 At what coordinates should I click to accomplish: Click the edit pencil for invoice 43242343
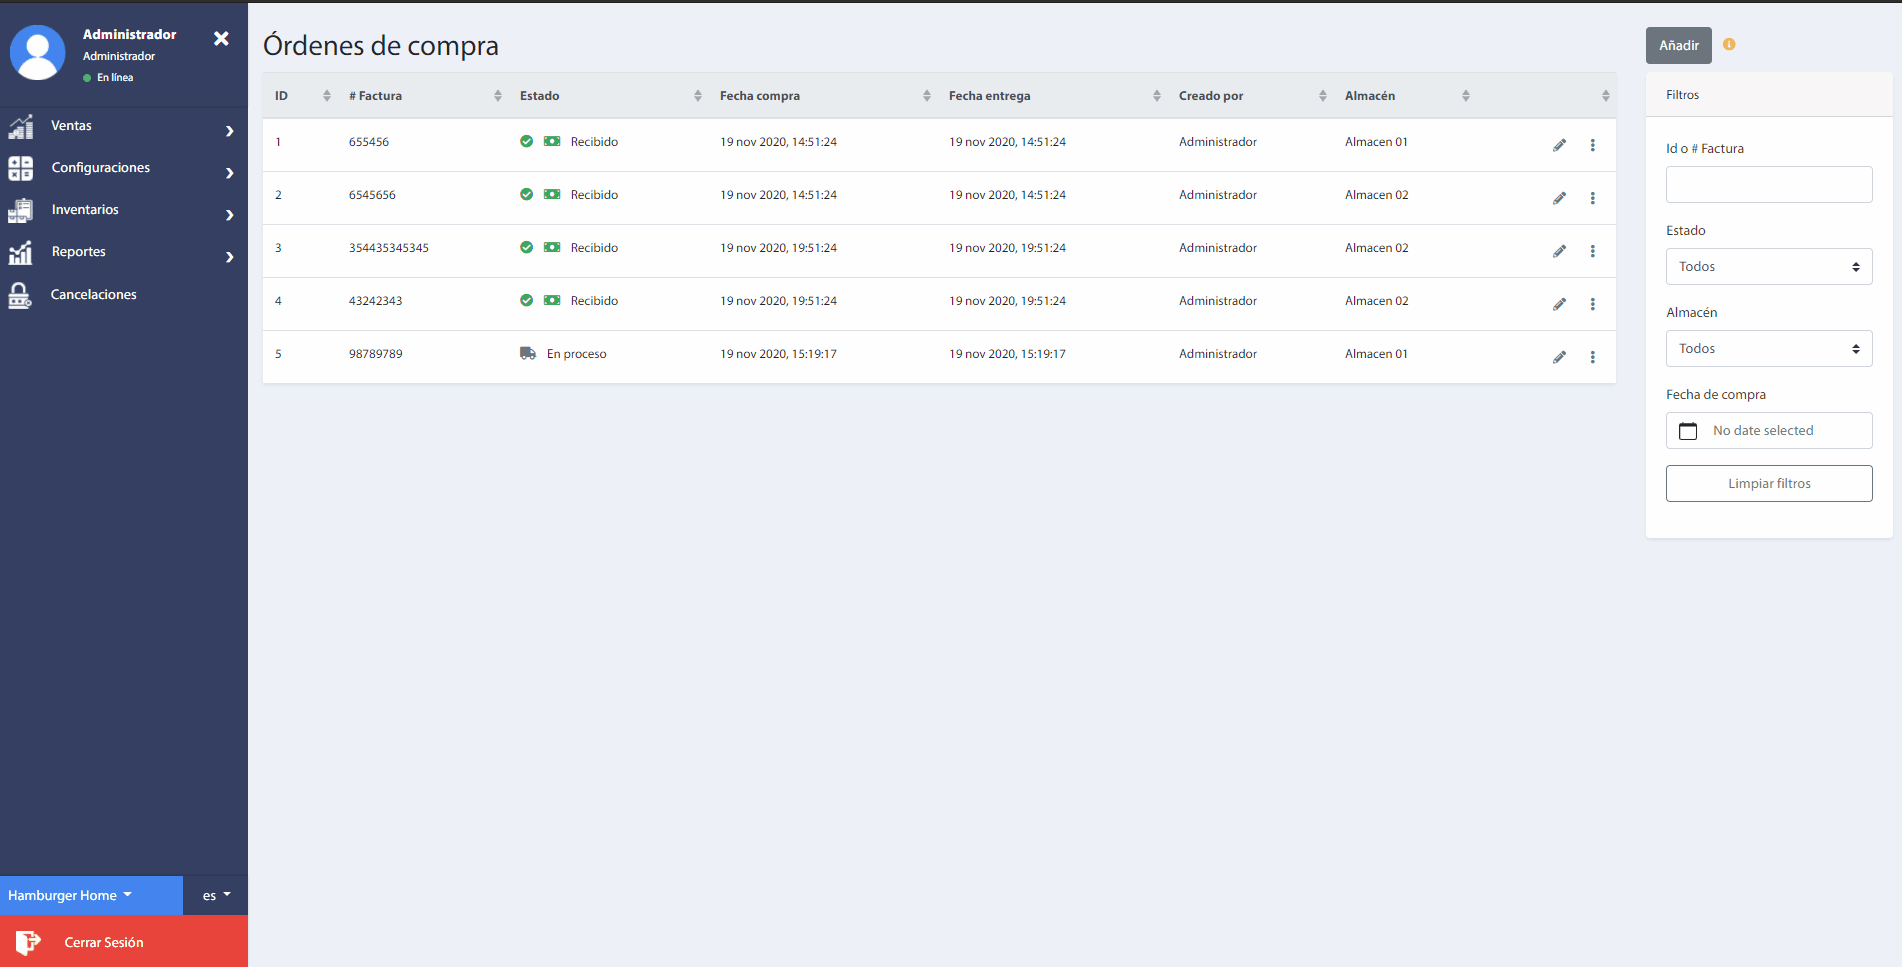point(1559,304)
